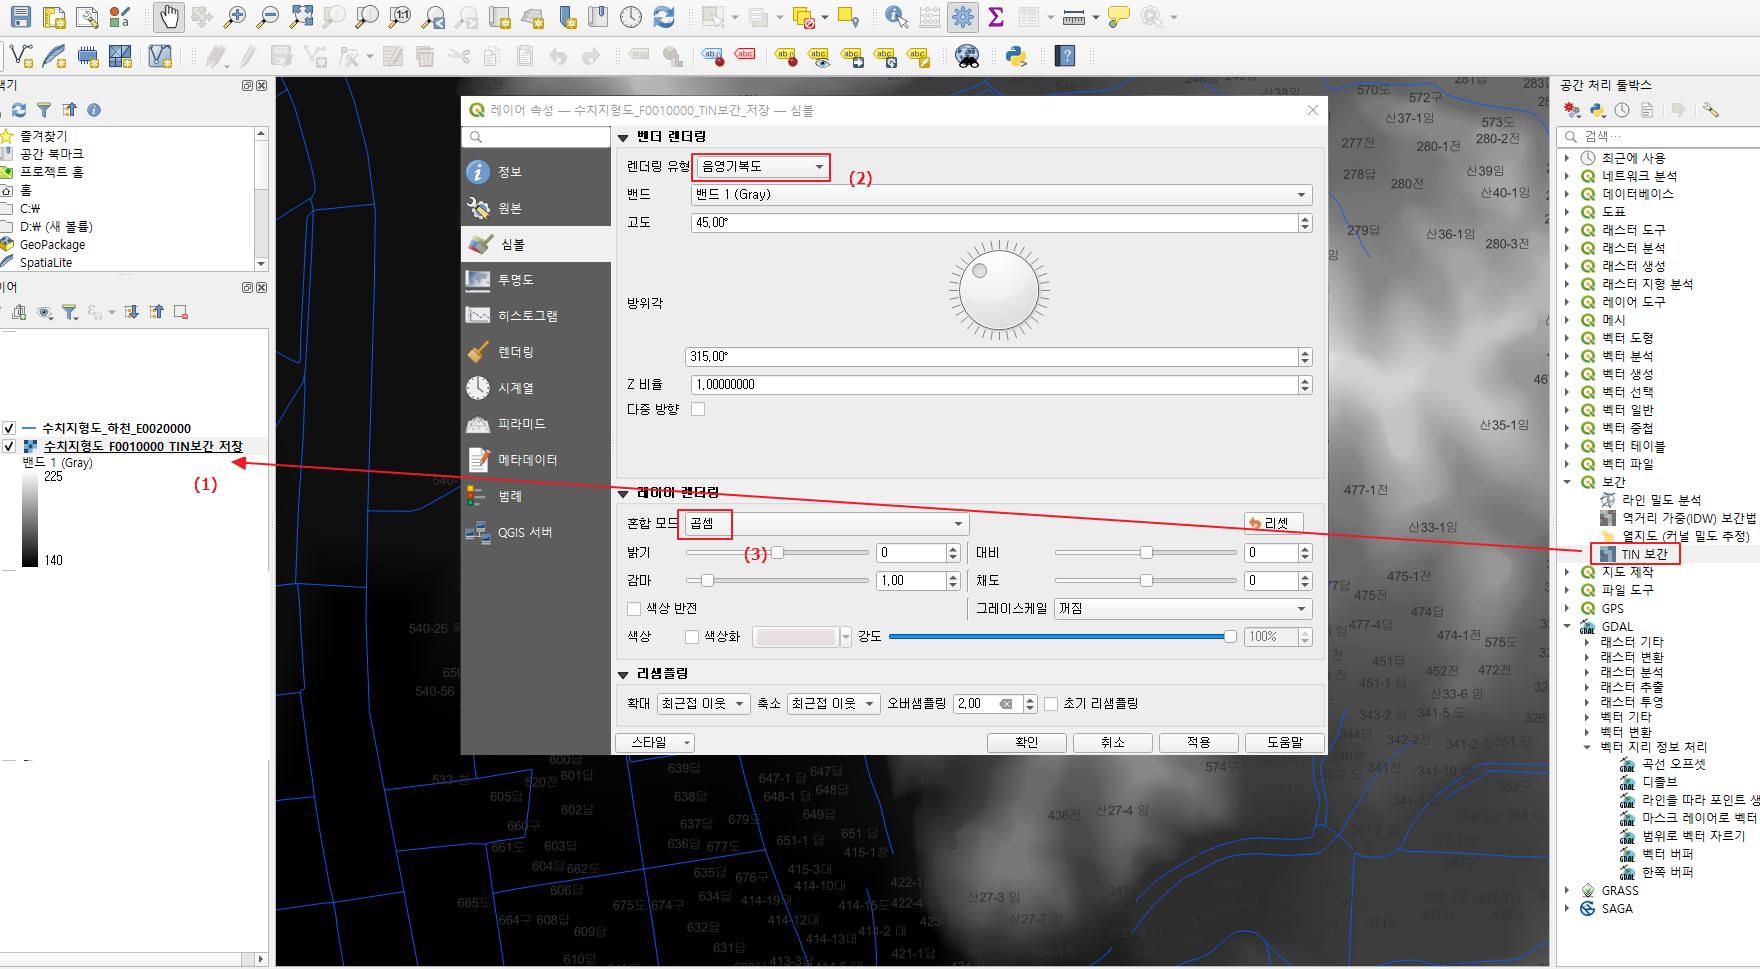The width and height of the screenshot is (1760, 969).
Task: Enable the 색상 반전 checkbox
Action: tap(634, 609)
